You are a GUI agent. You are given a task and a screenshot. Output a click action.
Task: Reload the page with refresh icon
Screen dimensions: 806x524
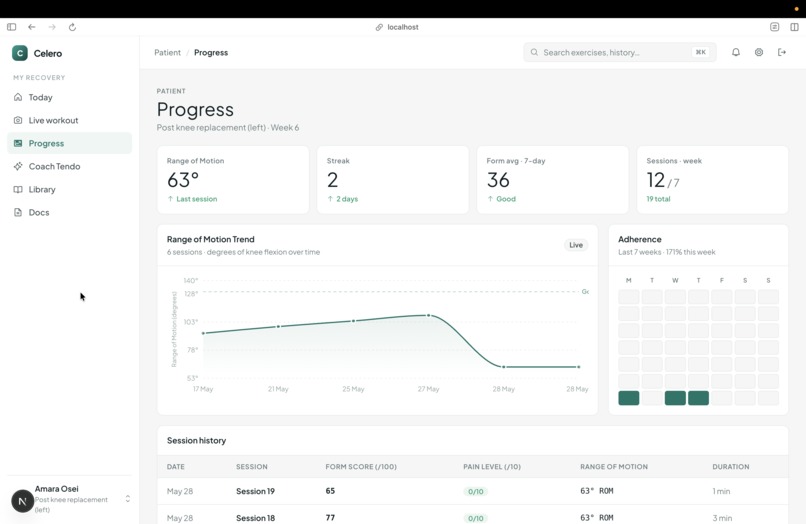[x=72, y=27]
